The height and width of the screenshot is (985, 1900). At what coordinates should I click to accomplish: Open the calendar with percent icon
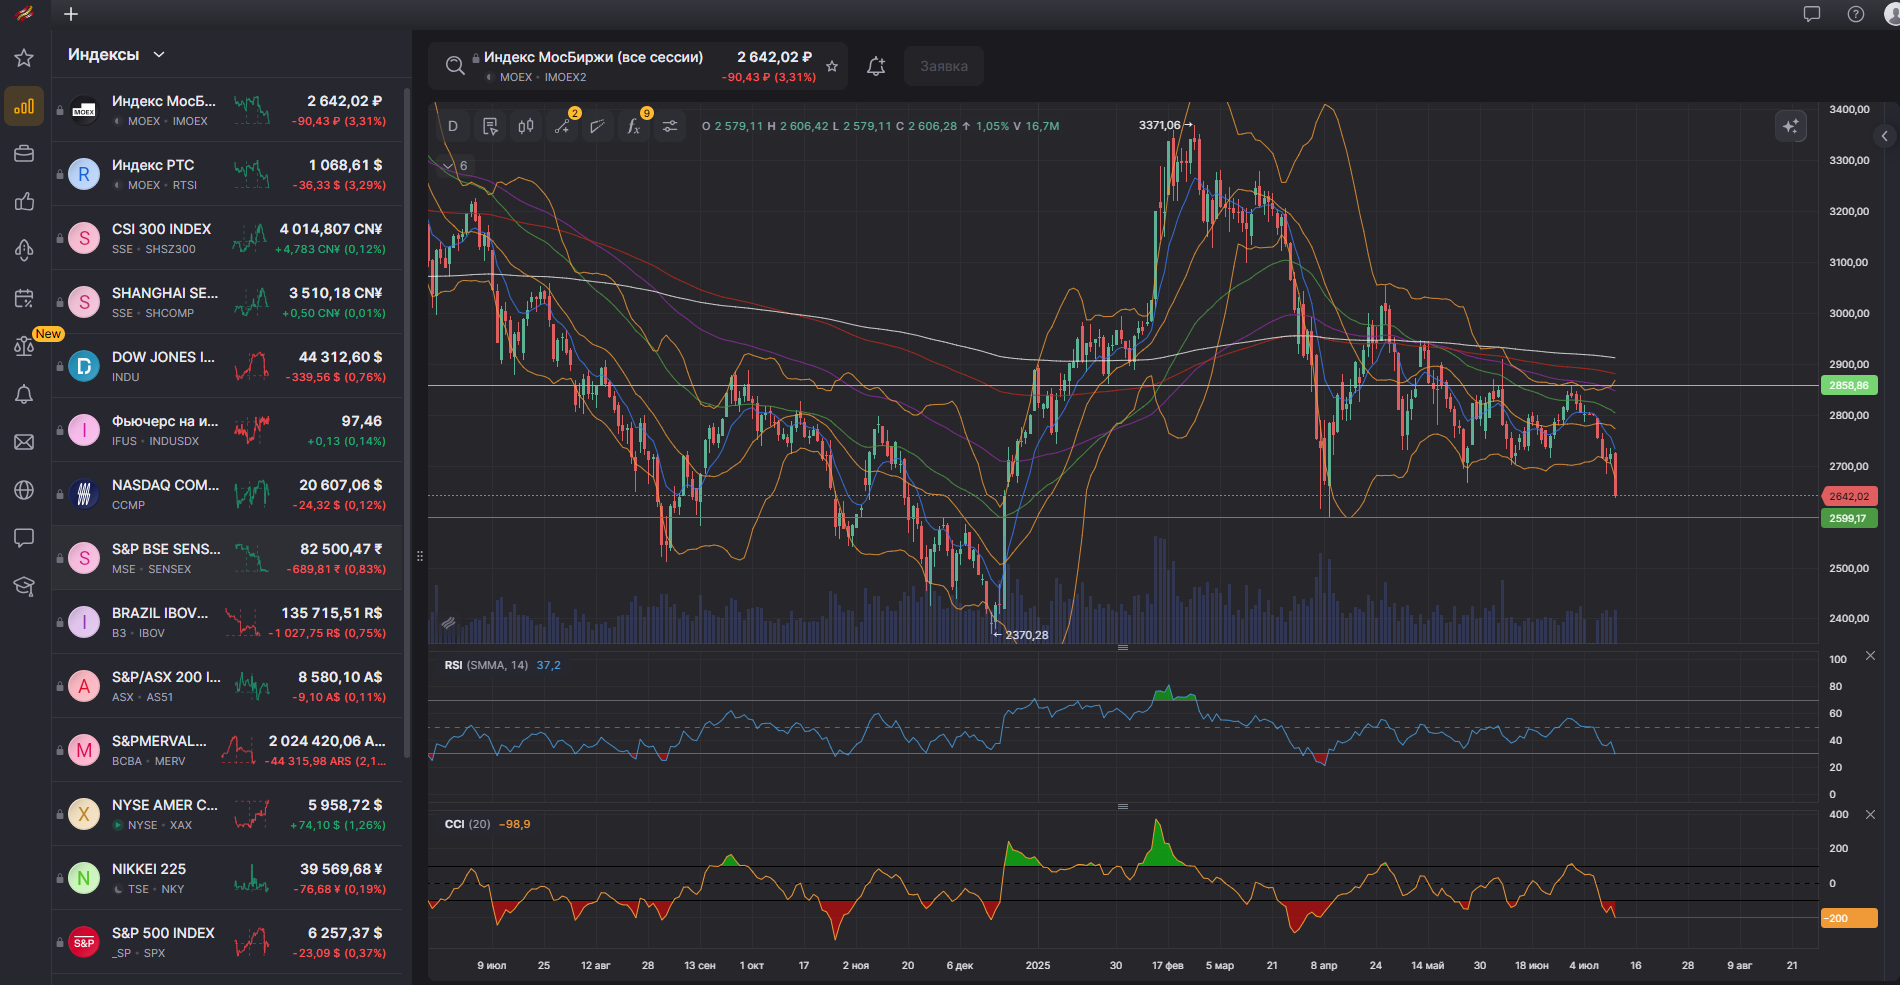point(24,298)
